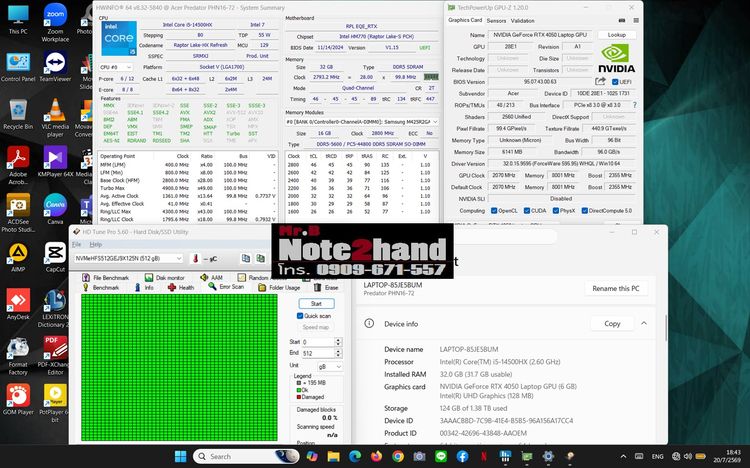Toggle the DirectCompute 5.0 checkbox in GPU-Z

[x=585, y=211]
